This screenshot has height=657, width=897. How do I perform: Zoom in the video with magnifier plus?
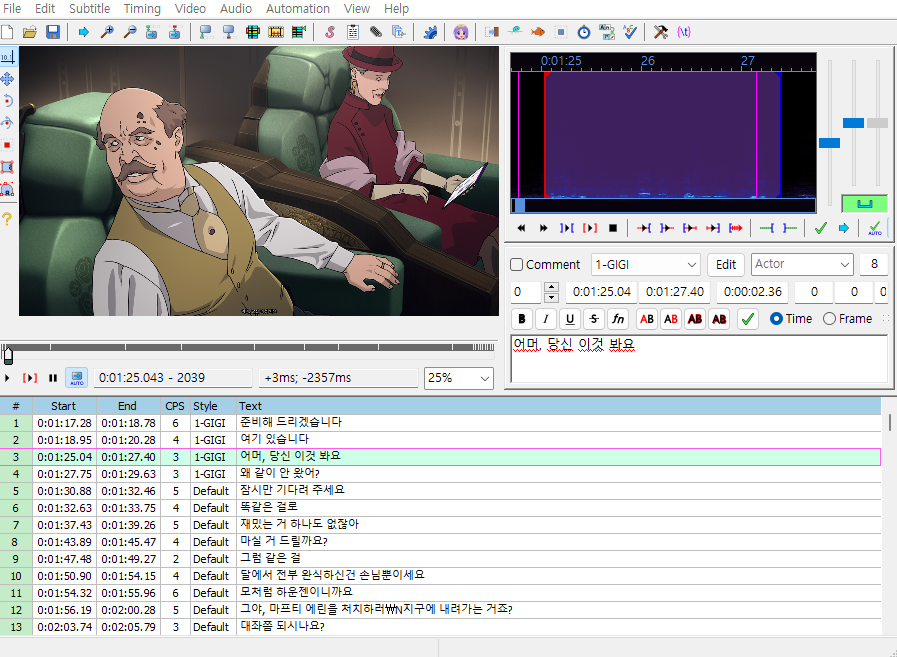[107, 32]
